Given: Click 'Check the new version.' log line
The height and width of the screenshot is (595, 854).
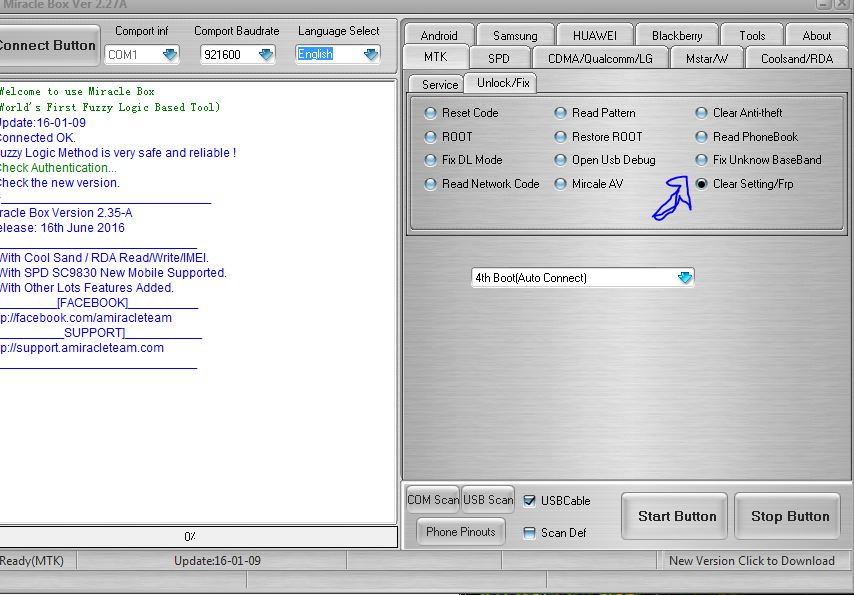Looking at the screenshot, I should [60, 183].
